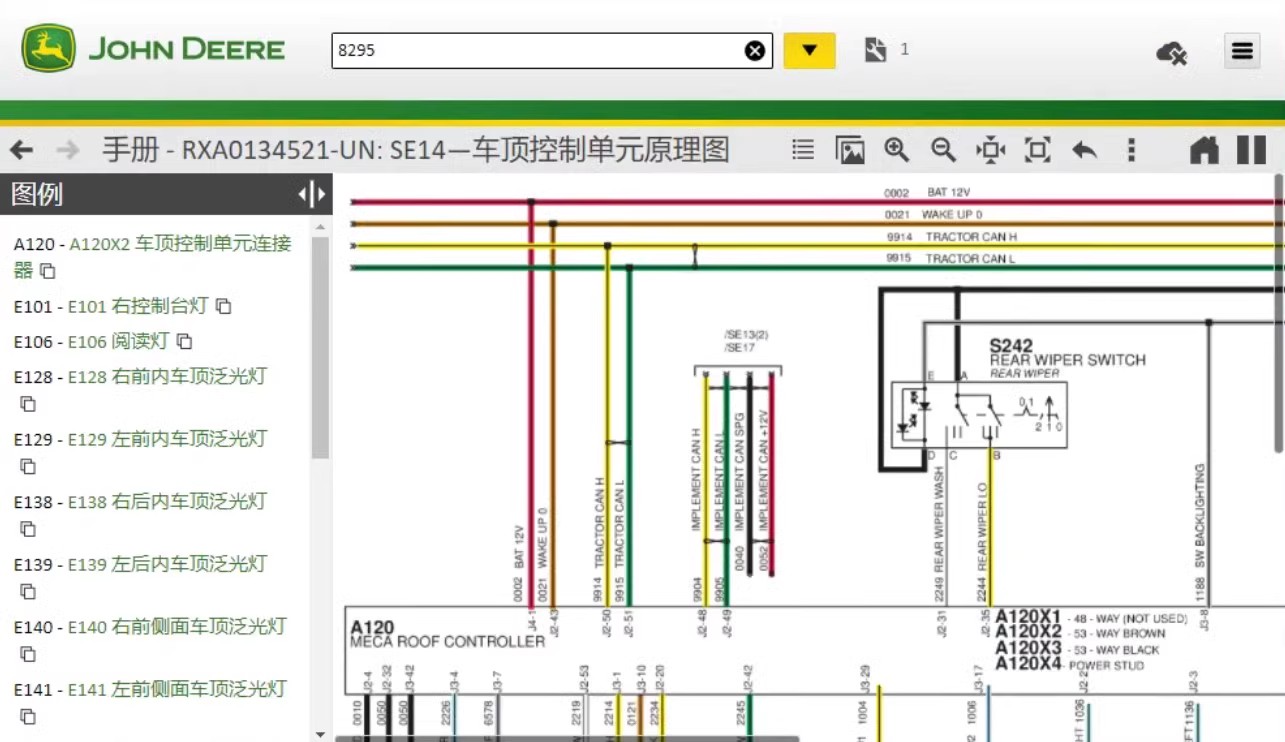The height and width of the screenshot is (742, 1285).
Task: Go forward with the right arrow
Action: 68,150
